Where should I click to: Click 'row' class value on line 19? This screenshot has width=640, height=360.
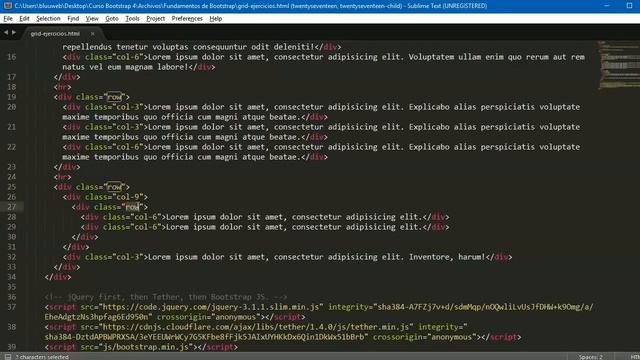coord(114,97)
